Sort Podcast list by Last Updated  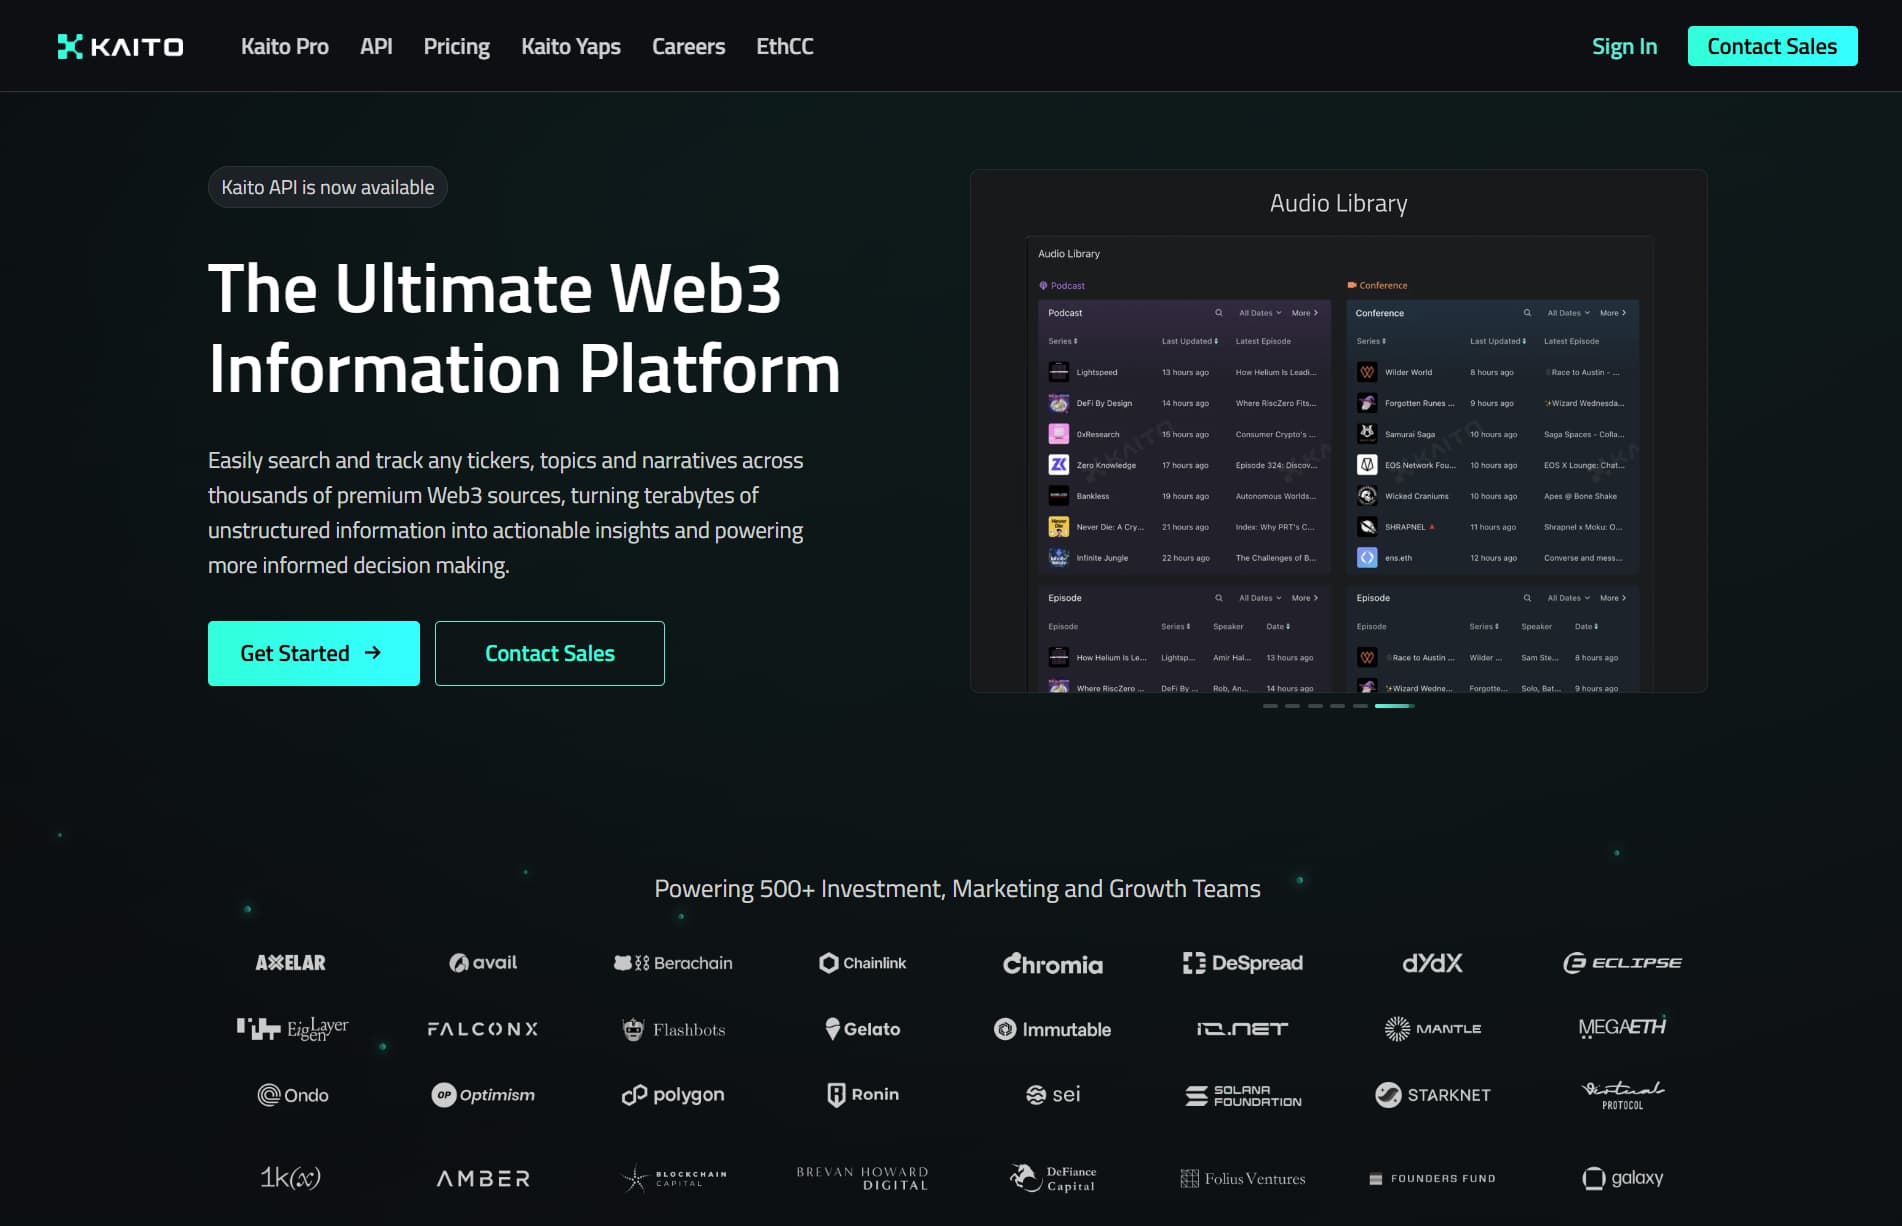point(1189,341)
